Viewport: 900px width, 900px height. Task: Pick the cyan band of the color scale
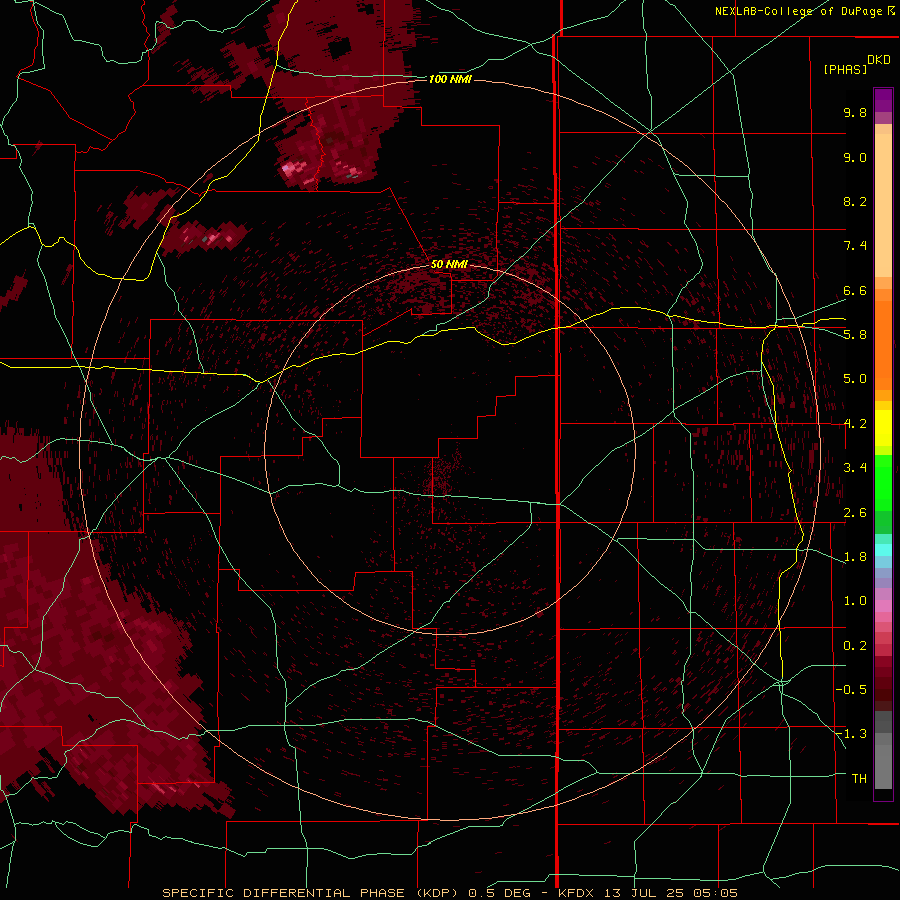pos(883,550)
